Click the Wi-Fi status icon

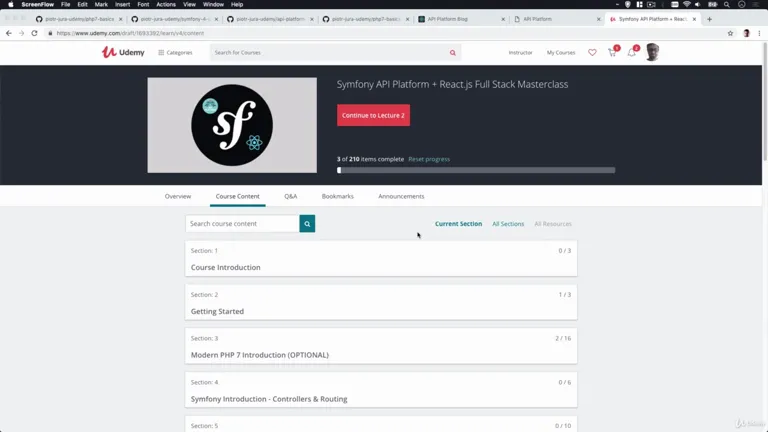687,4
